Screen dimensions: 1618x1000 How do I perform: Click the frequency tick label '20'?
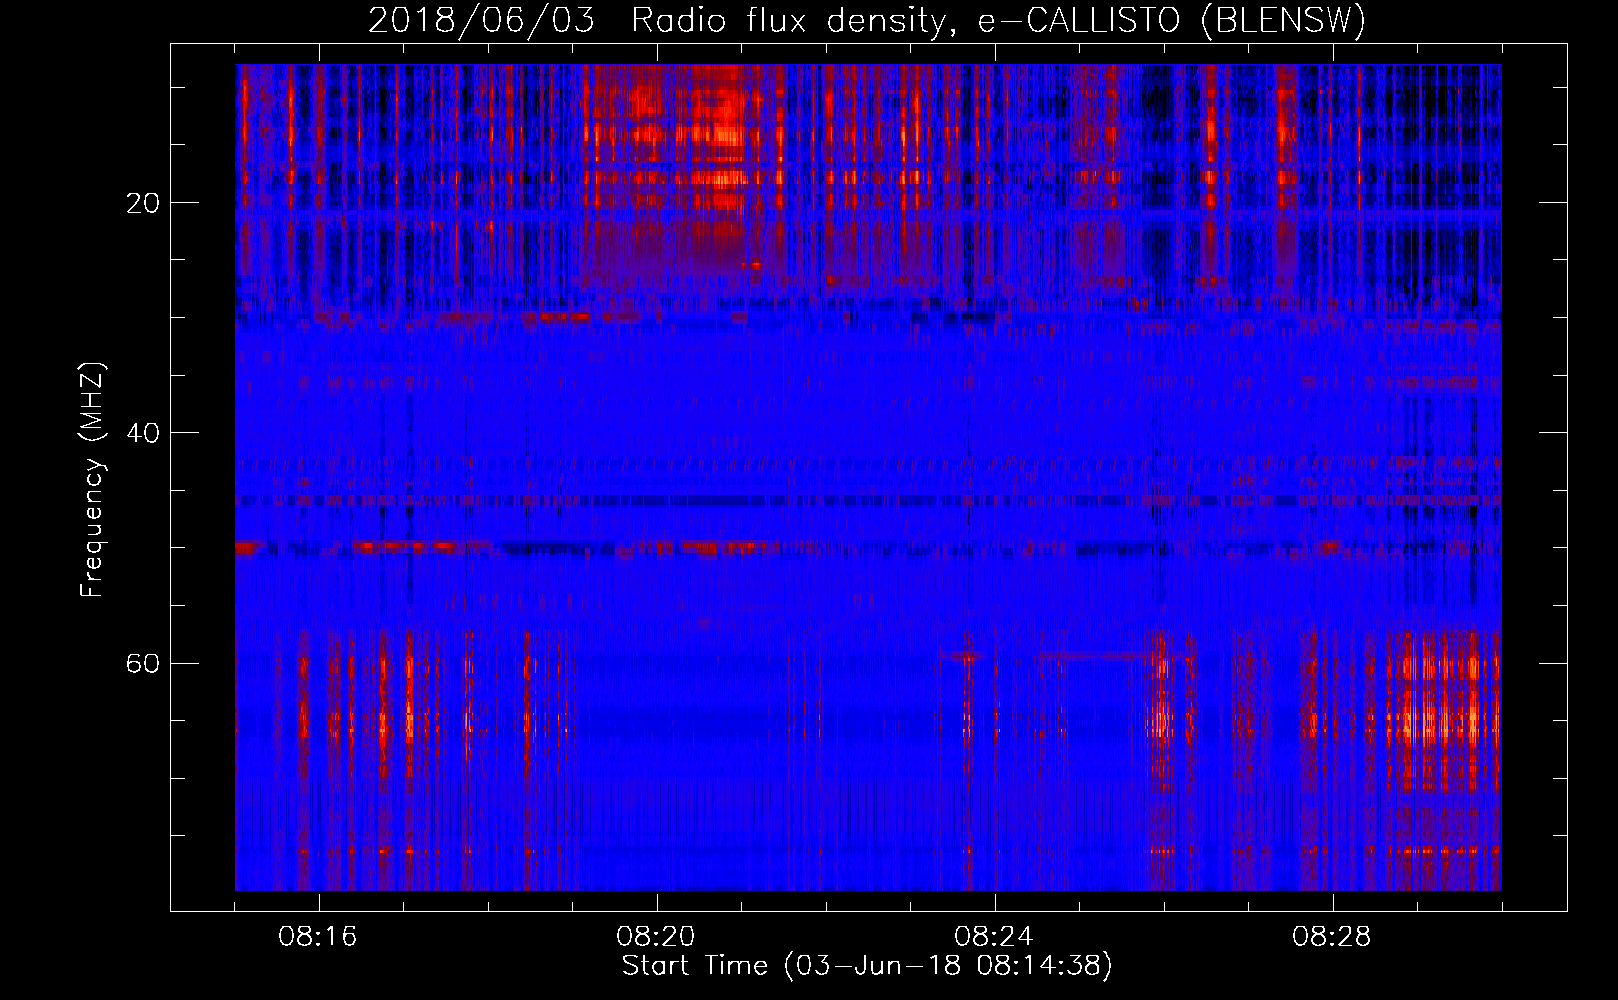pos(143,203)
